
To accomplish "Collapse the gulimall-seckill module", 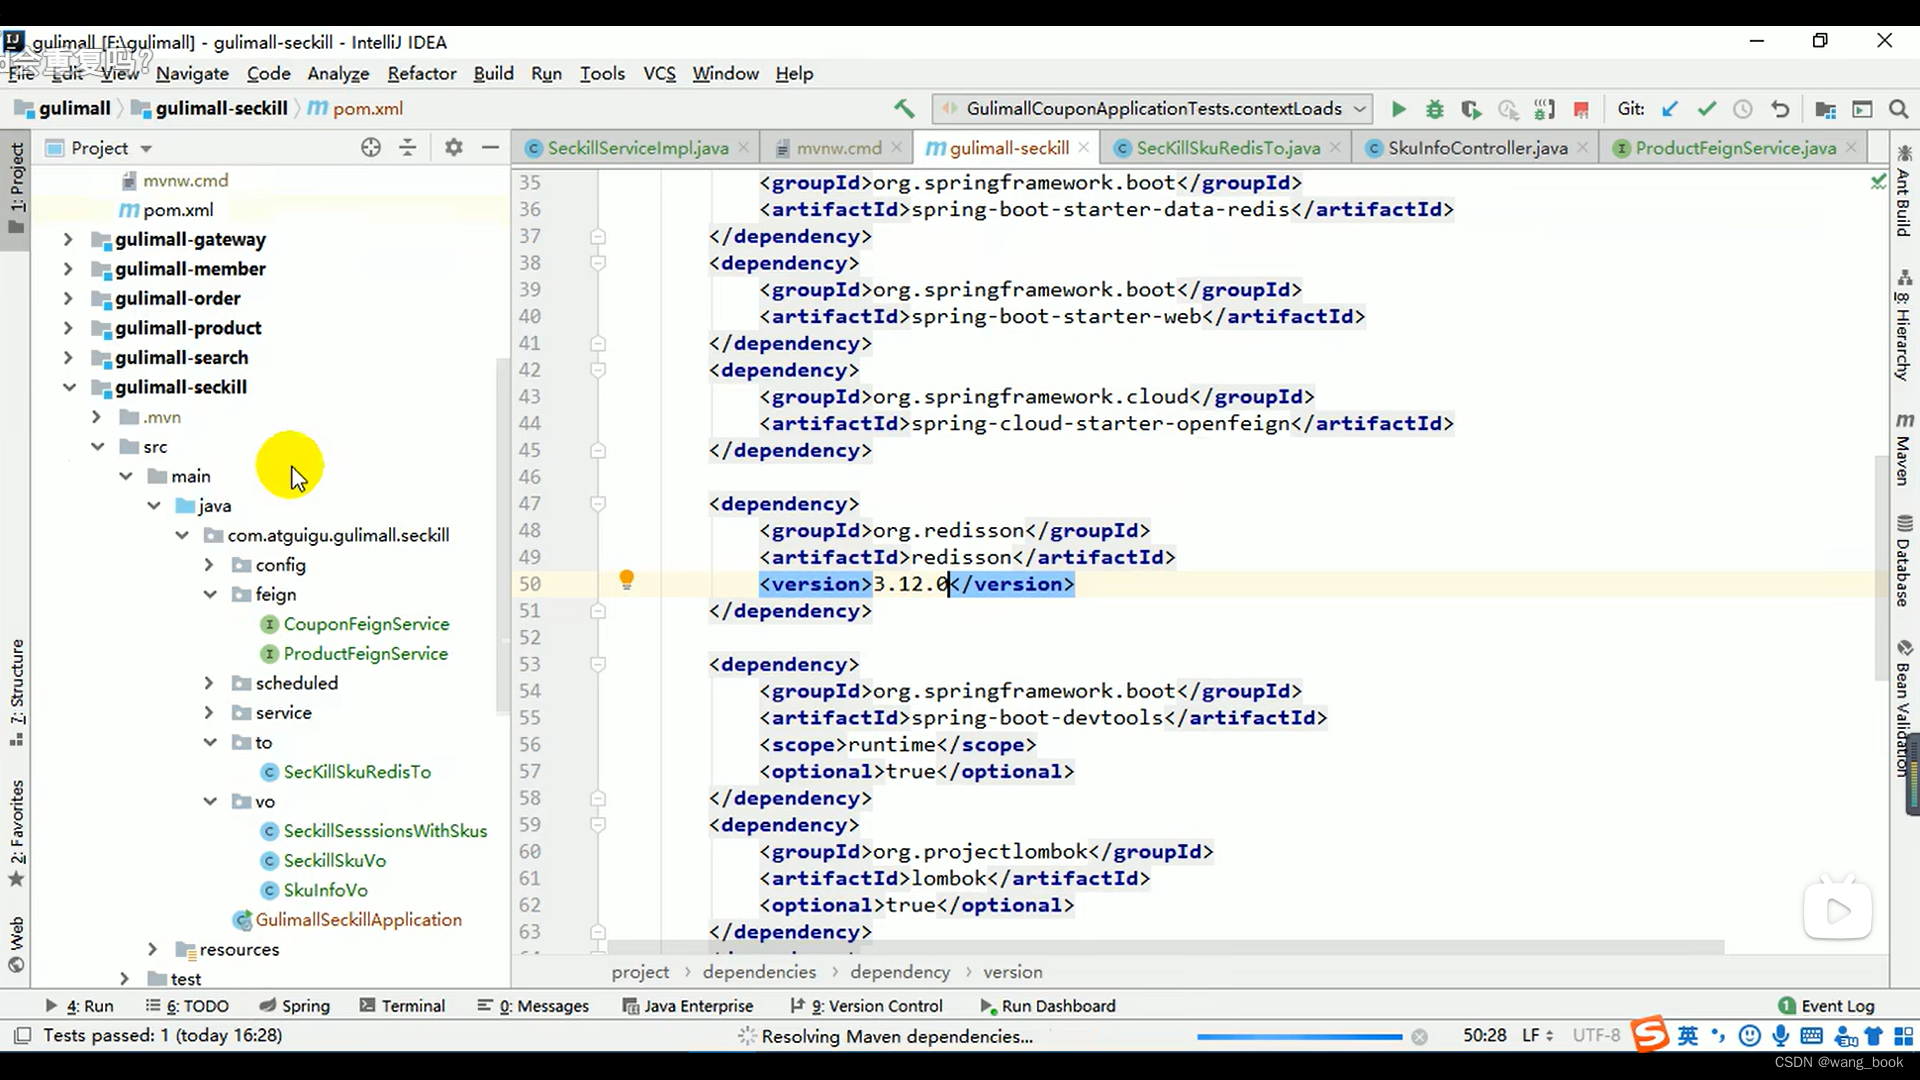I will coord(68,387).
